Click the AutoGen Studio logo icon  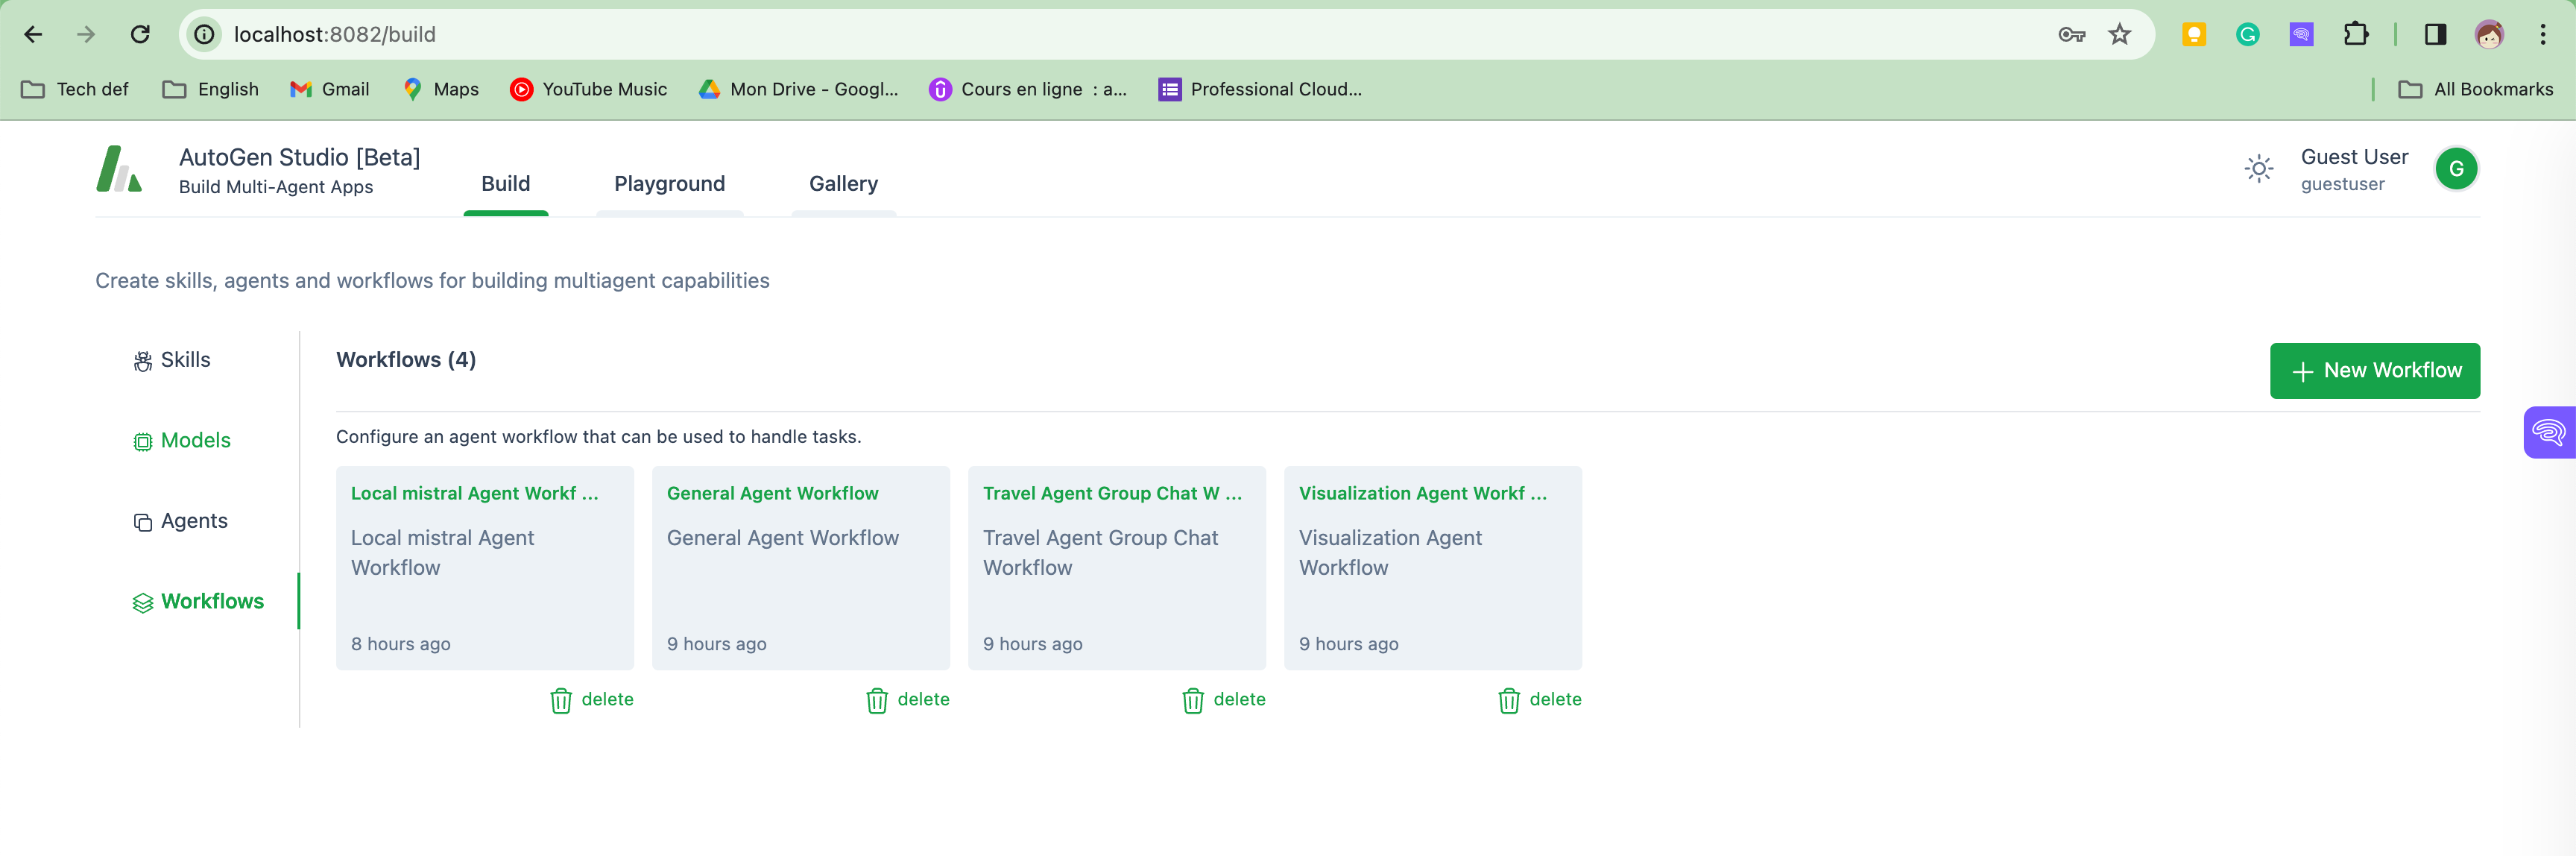pyautogui.click(x=119, y=169)
